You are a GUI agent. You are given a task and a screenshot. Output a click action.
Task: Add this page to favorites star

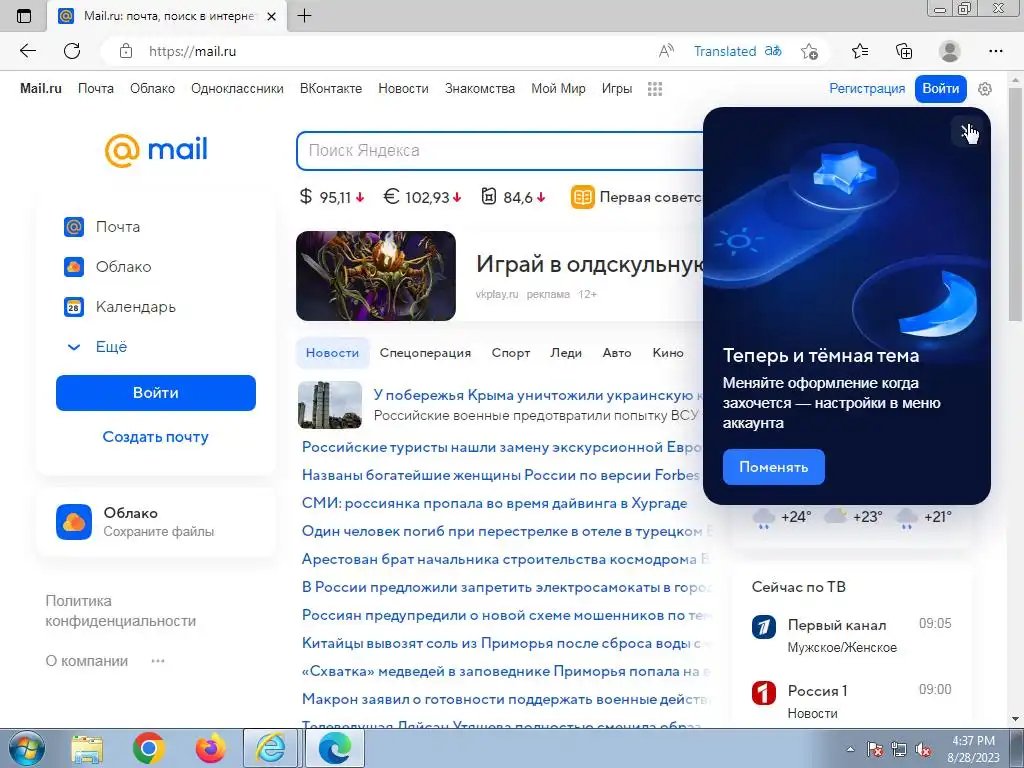[809, 51]
